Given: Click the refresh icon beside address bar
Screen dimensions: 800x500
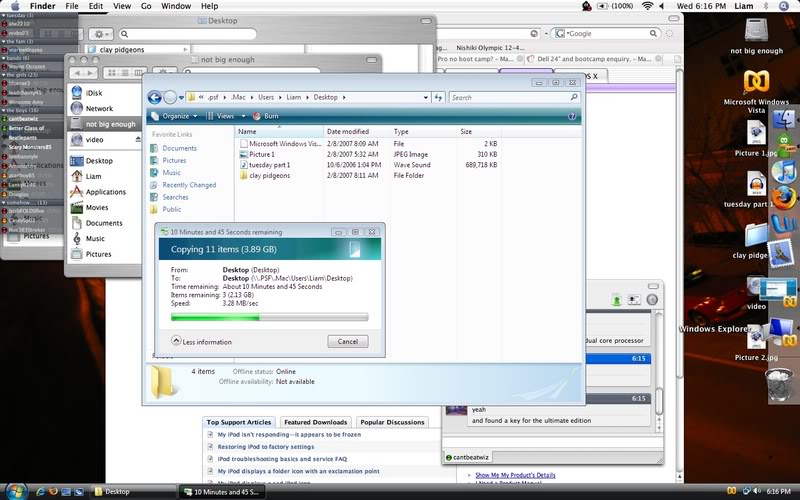Looking at the screenshot, I should click(438, 97).
